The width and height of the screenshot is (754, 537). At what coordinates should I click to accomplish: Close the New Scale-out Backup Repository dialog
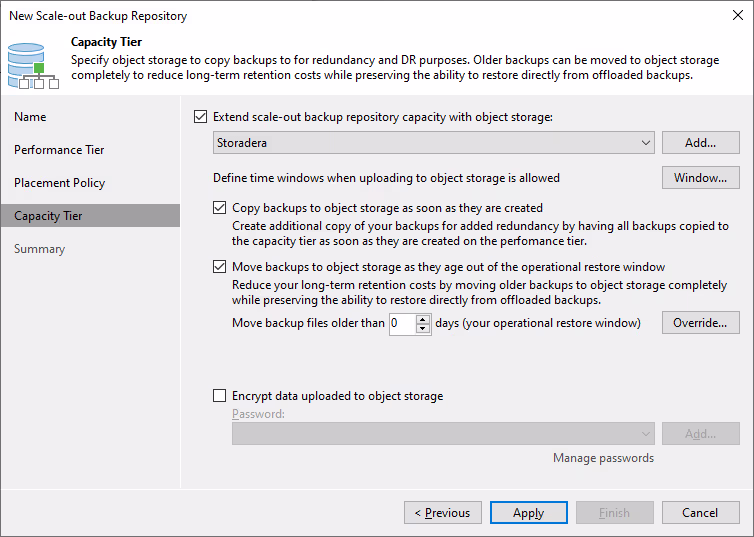pyautogui.click(x=736, y=16)
